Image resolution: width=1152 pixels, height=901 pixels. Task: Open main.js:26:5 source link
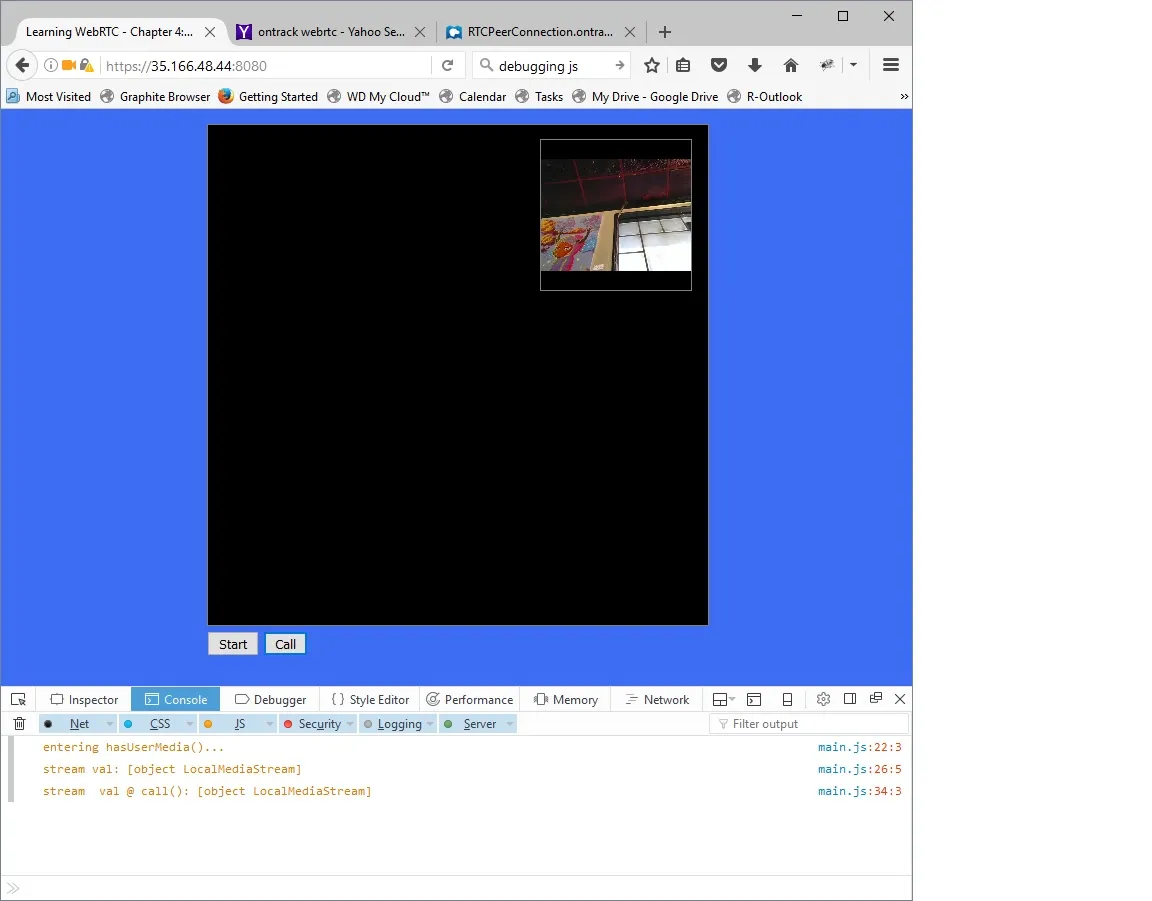pyautogui.click(x=860, y=769)
